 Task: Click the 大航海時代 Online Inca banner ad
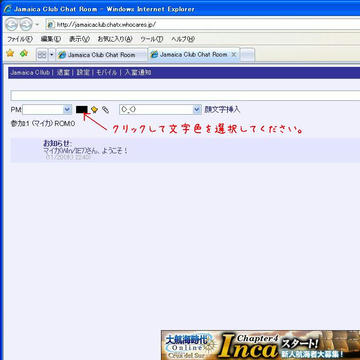(260, 345)
